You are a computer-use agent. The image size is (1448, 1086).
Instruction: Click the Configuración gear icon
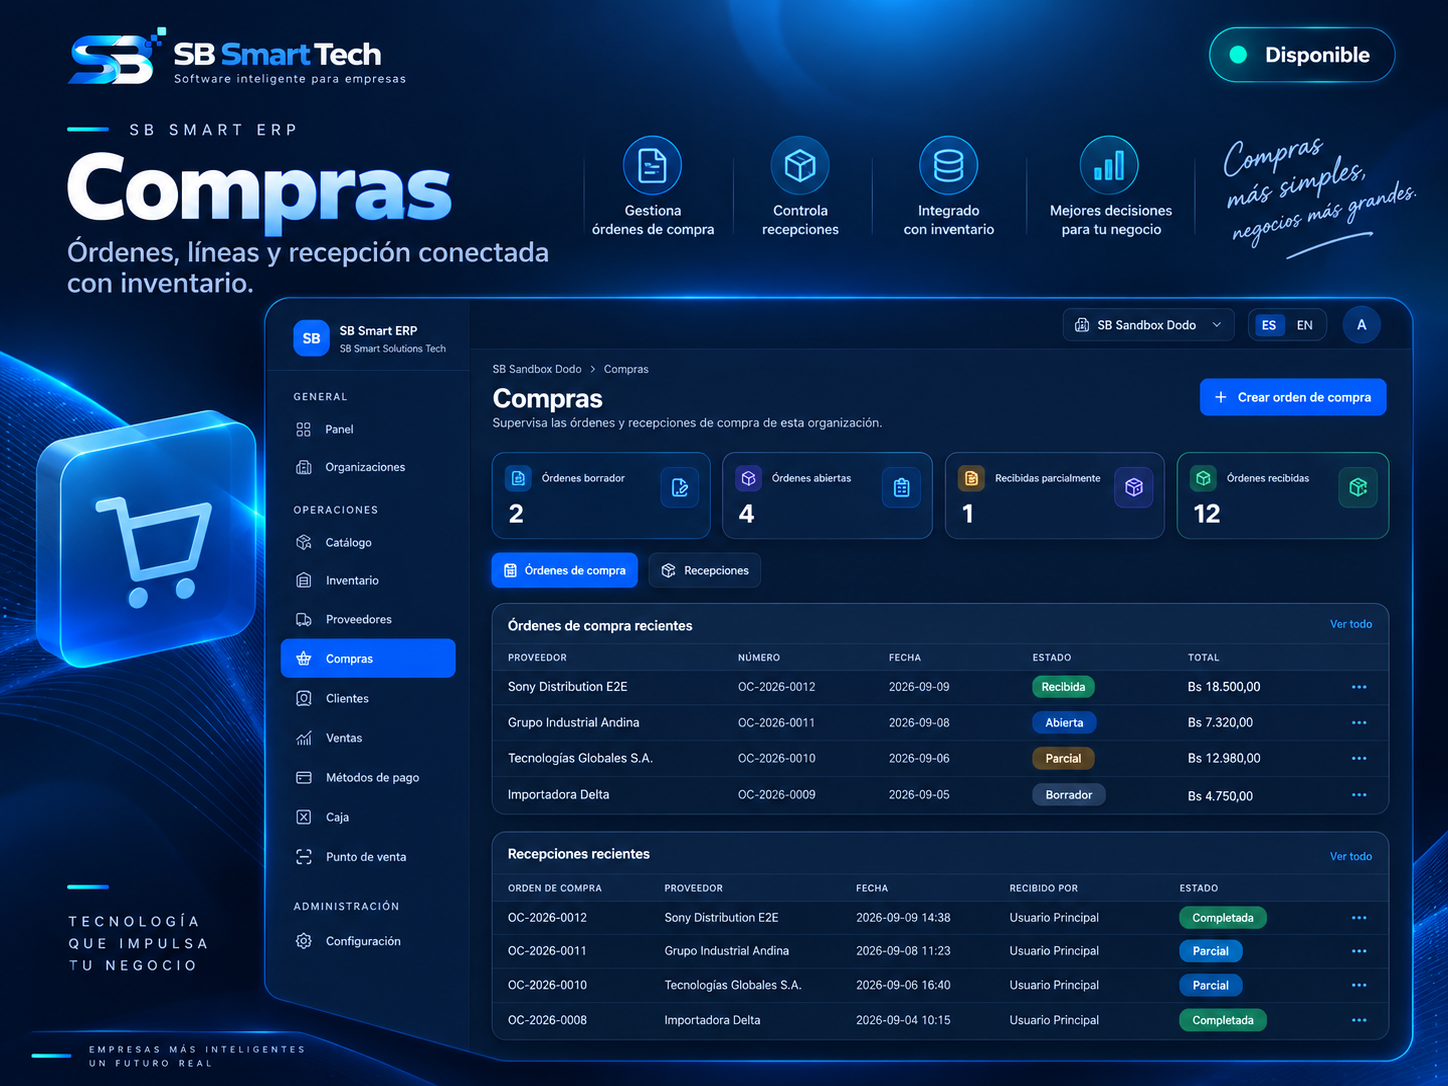[x=303, y=941]
